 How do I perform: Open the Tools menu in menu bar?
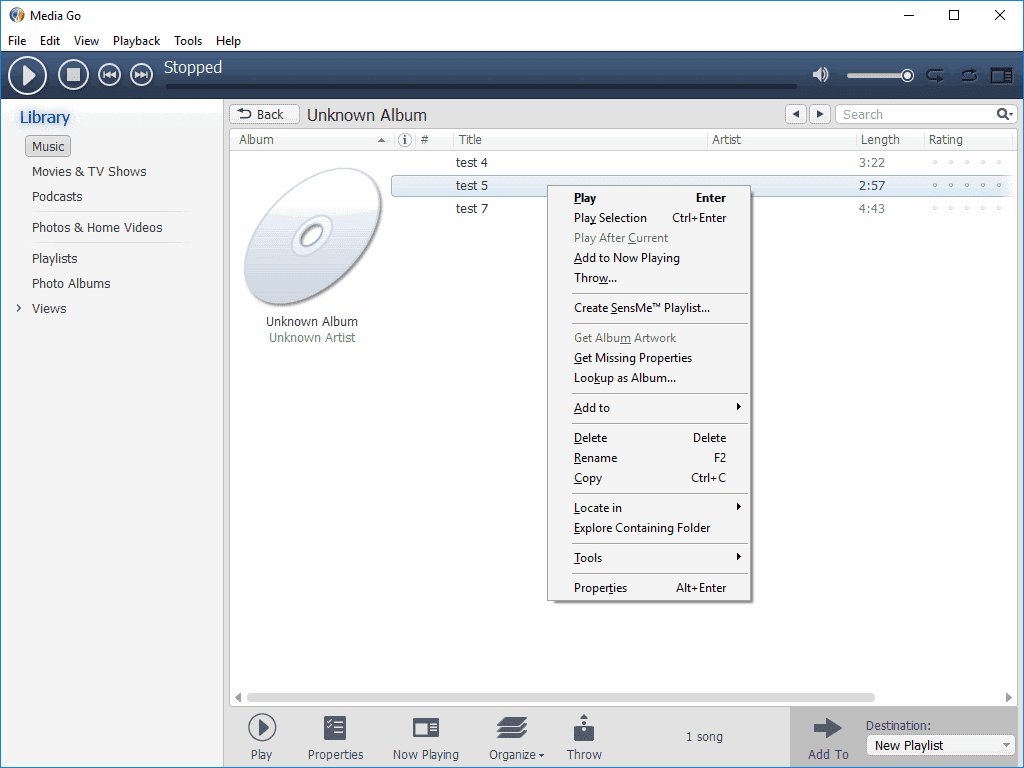coord(187,40)
